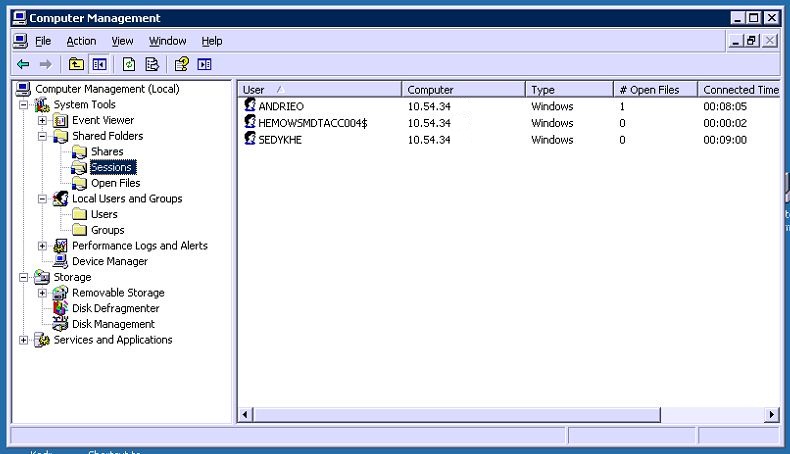Open the Action menu
The width and height of the screenshot is (790, 454).
(81, 41)
